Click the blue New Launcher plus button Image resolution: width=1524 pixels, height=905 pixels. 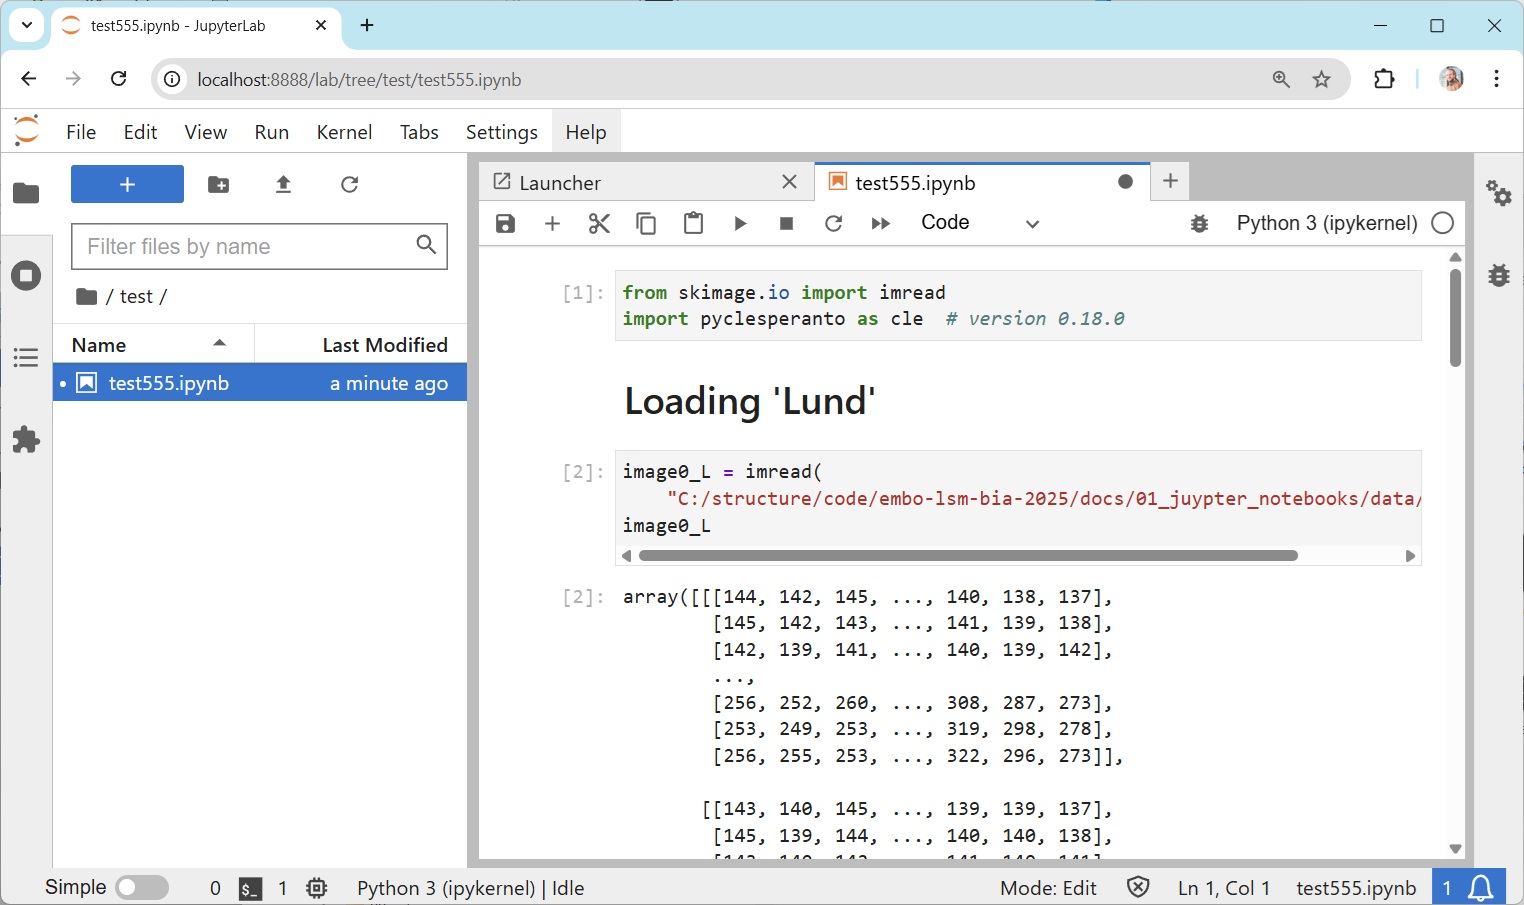coord(127,184)
